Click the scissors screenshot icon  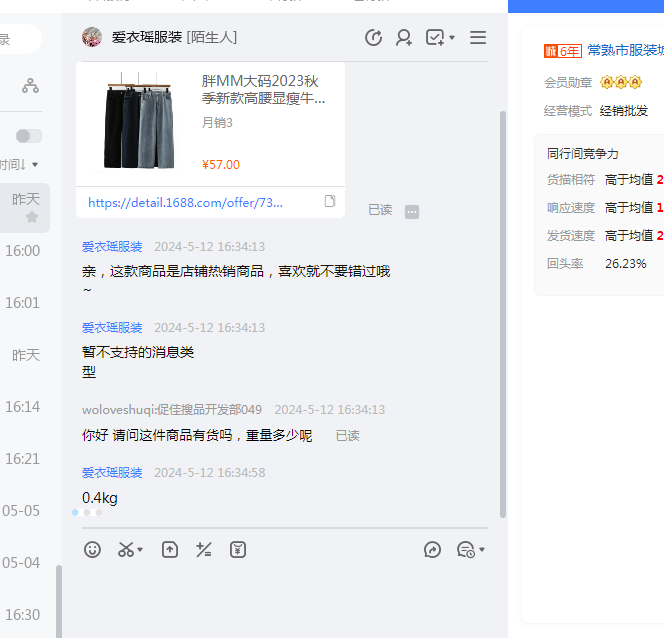pyautogui.click(x=126, y=549)
